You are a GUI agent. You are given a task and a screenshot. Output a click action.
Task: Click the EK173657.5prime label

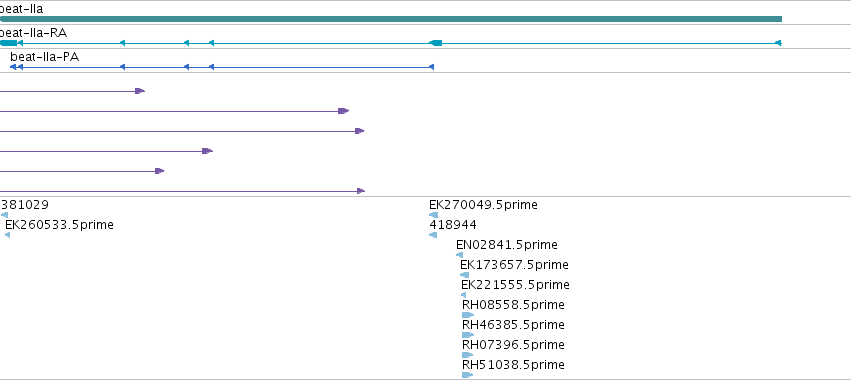514,265
